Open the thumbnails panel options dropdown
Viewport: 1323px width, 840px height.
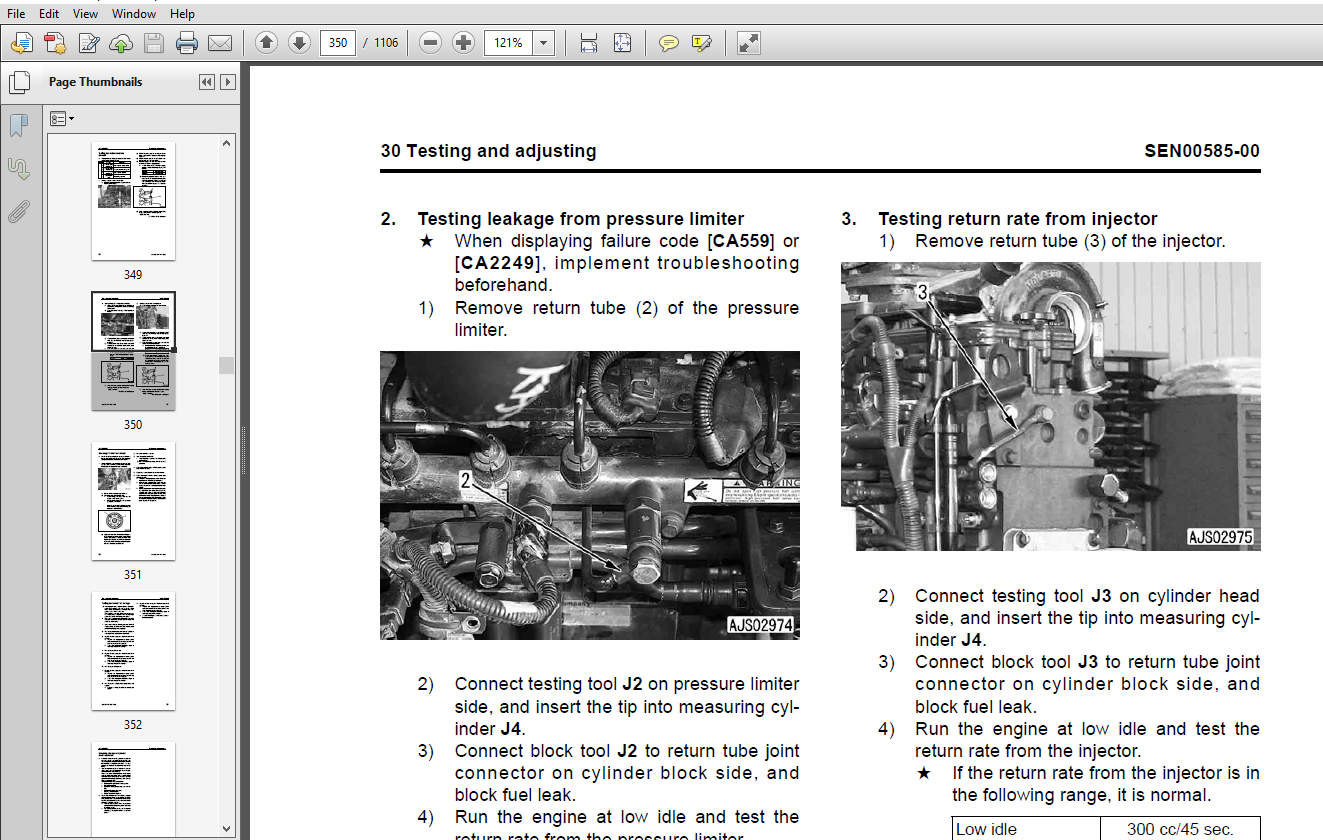(x=62, y=119)
